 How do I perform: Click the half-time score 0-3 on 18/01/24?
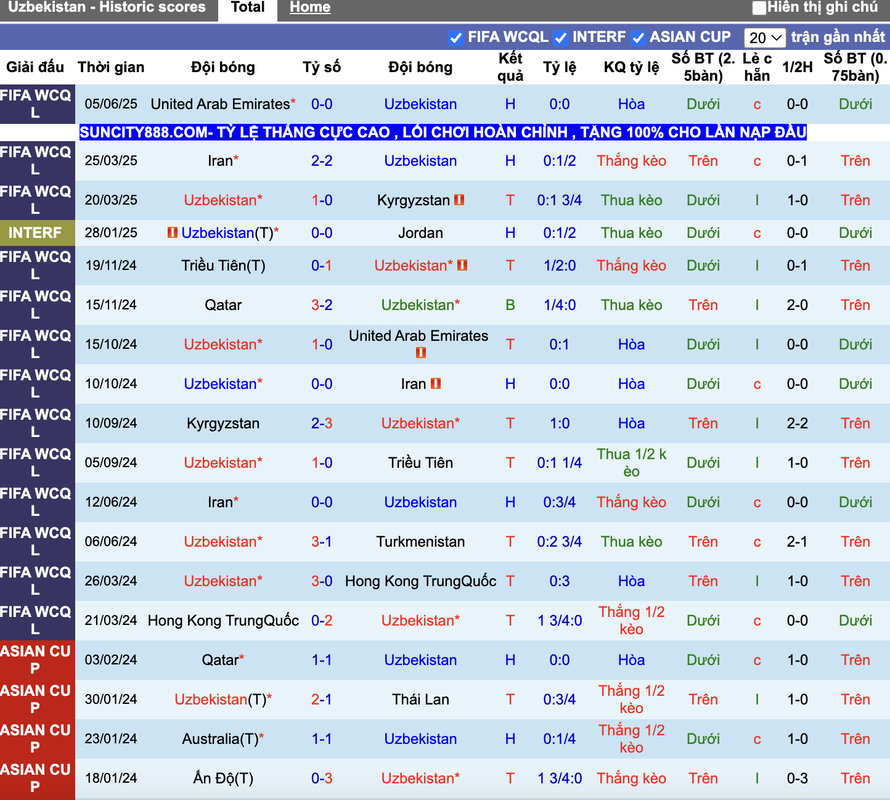pos(797,778)
